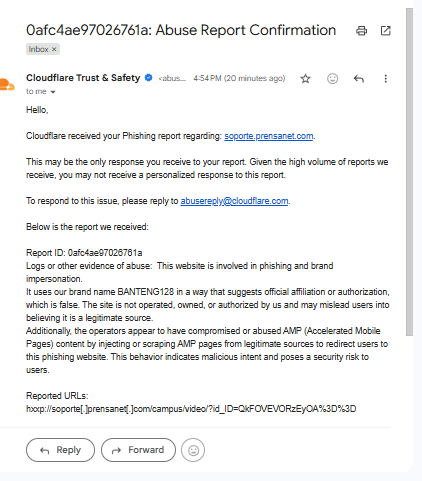Click the abusereply@cloudflare.com email link
Image resolution: width=422 pixels, height=481 pixels.
(234, 201)
